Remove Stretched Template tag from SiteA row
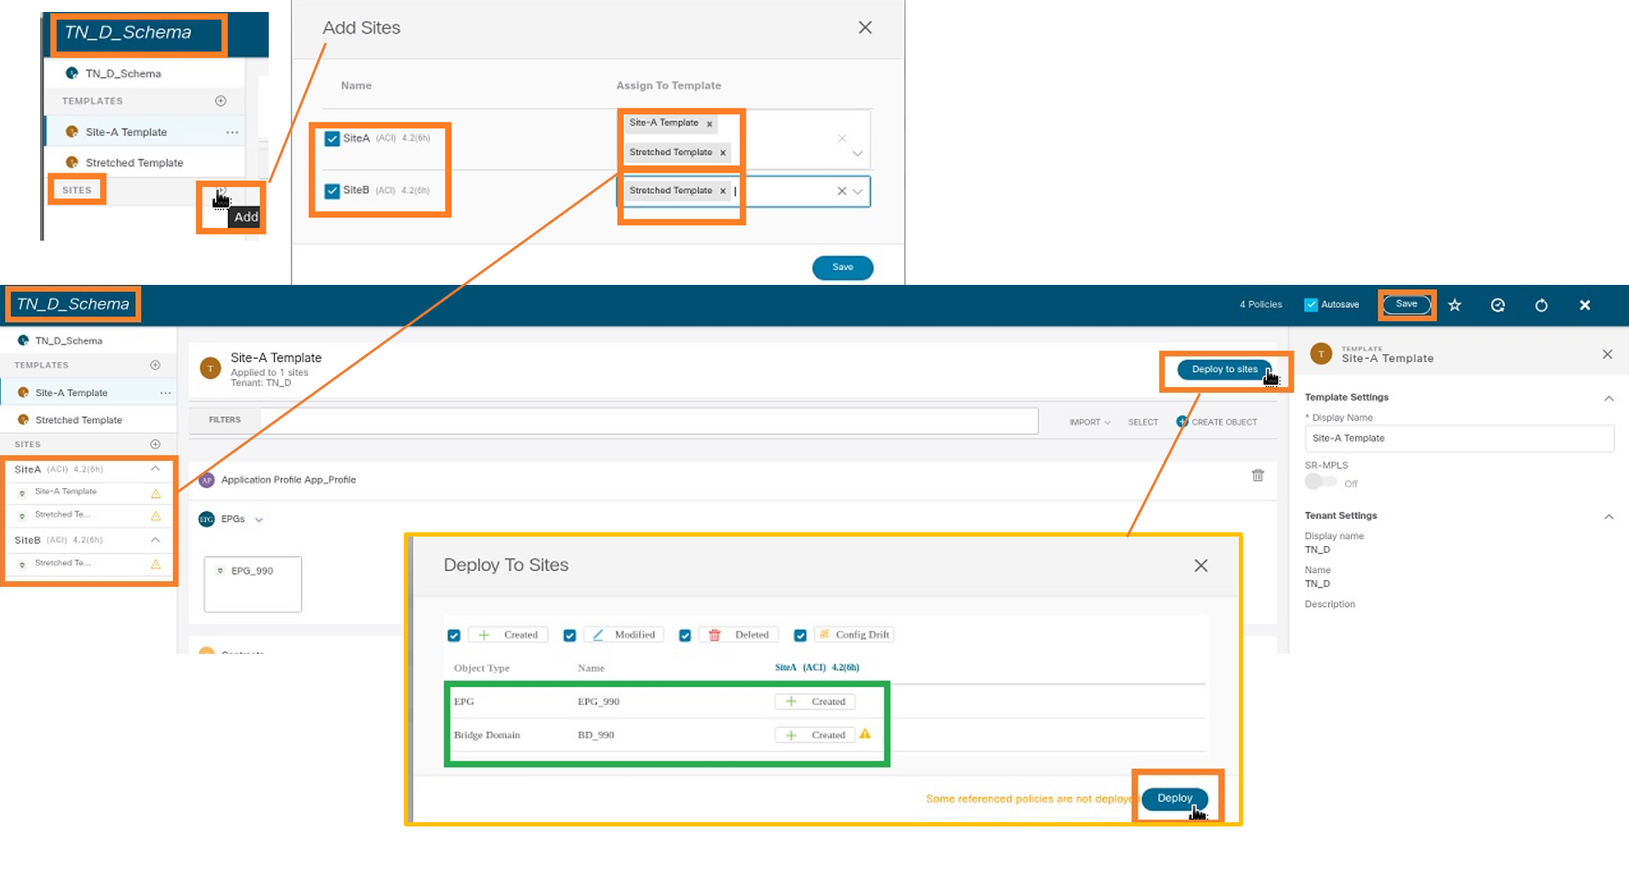 click(723, 153)
